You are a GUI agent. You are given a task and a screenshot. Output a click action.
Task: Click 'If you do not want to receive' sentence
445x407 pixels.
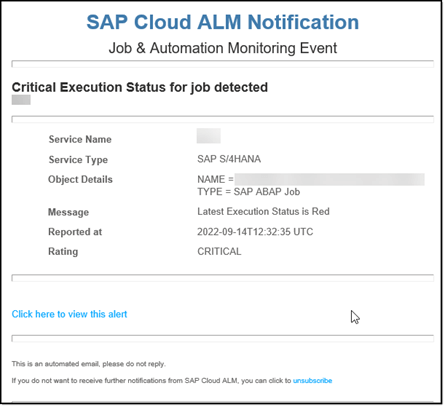click(x=172, y=380)
